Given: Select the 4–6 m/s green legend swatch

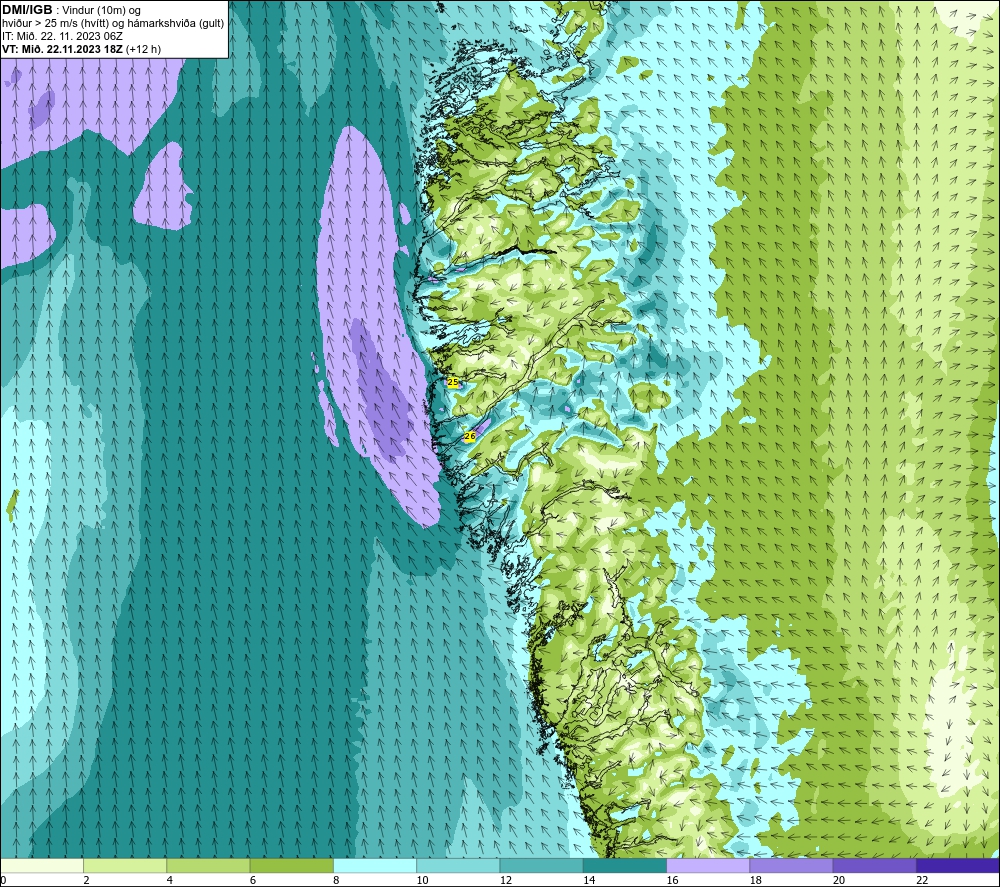Looking at the screenshot, I should [x=209, y=865].
